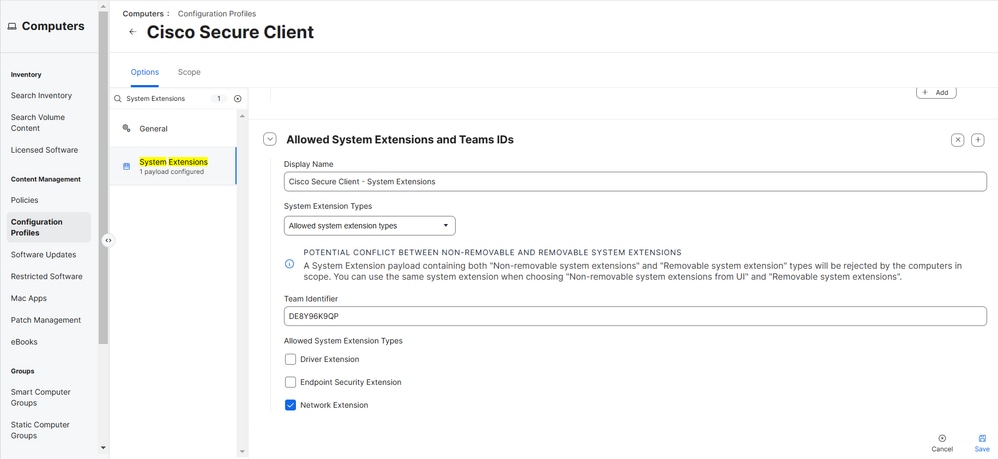
Task: Clear the System Extensions search field
Action: pyautogui.click(x=238, y=99)
